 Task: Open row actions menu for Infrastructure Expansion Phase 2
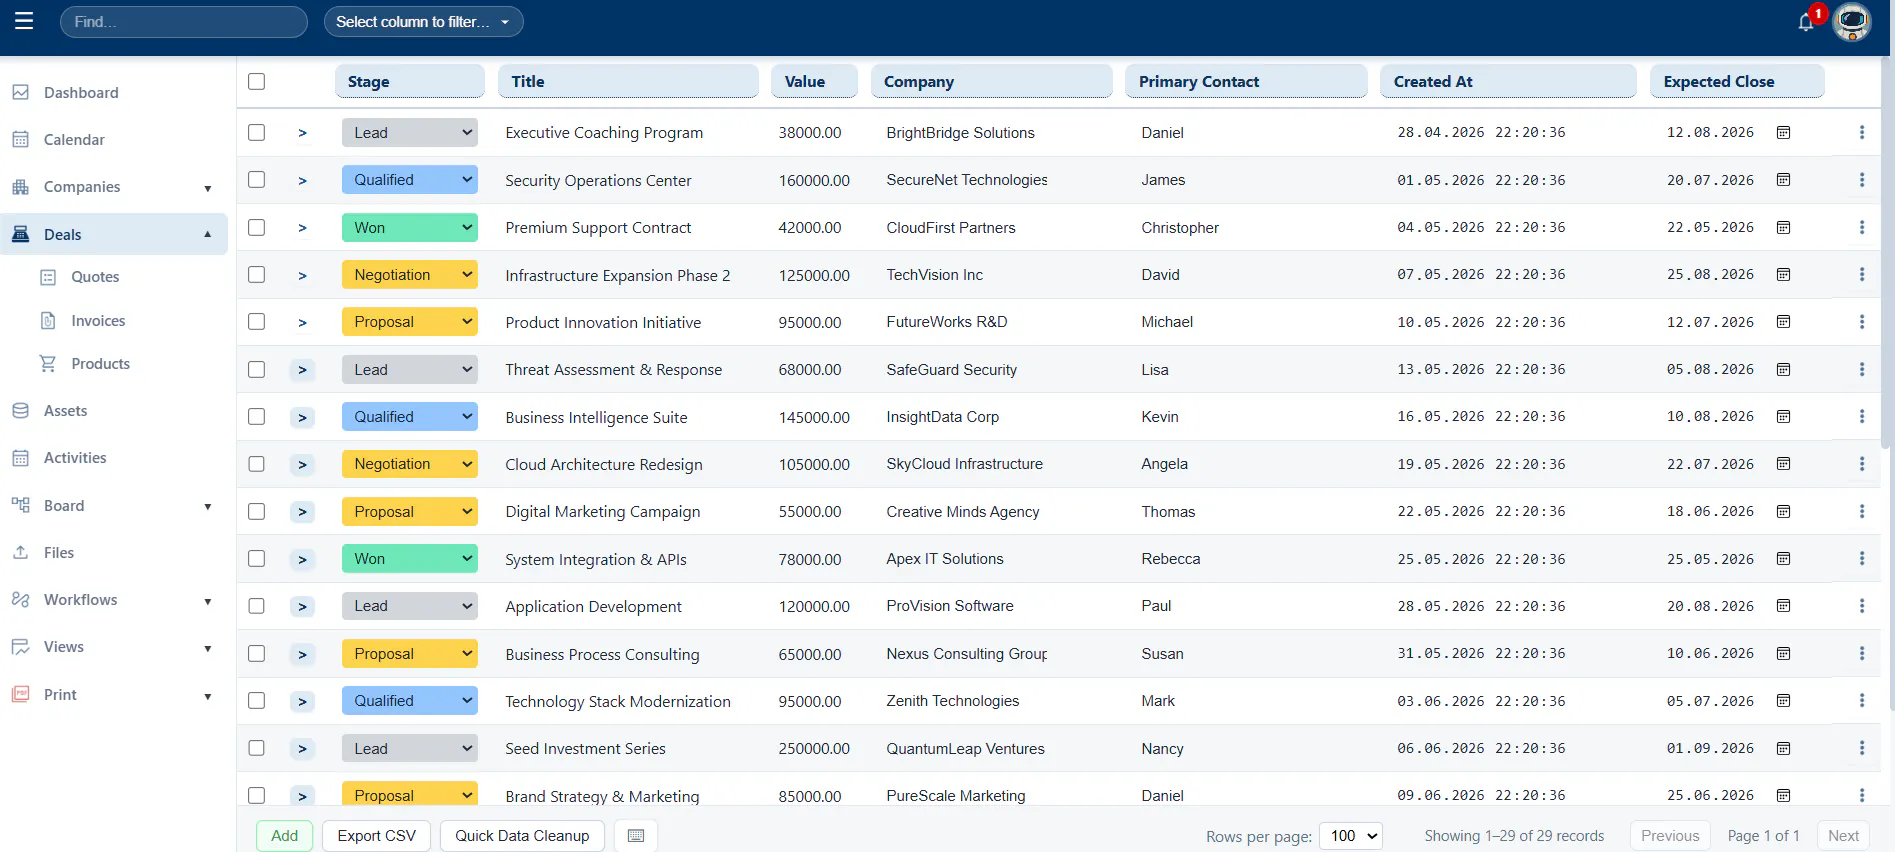tap(1862, 275)
